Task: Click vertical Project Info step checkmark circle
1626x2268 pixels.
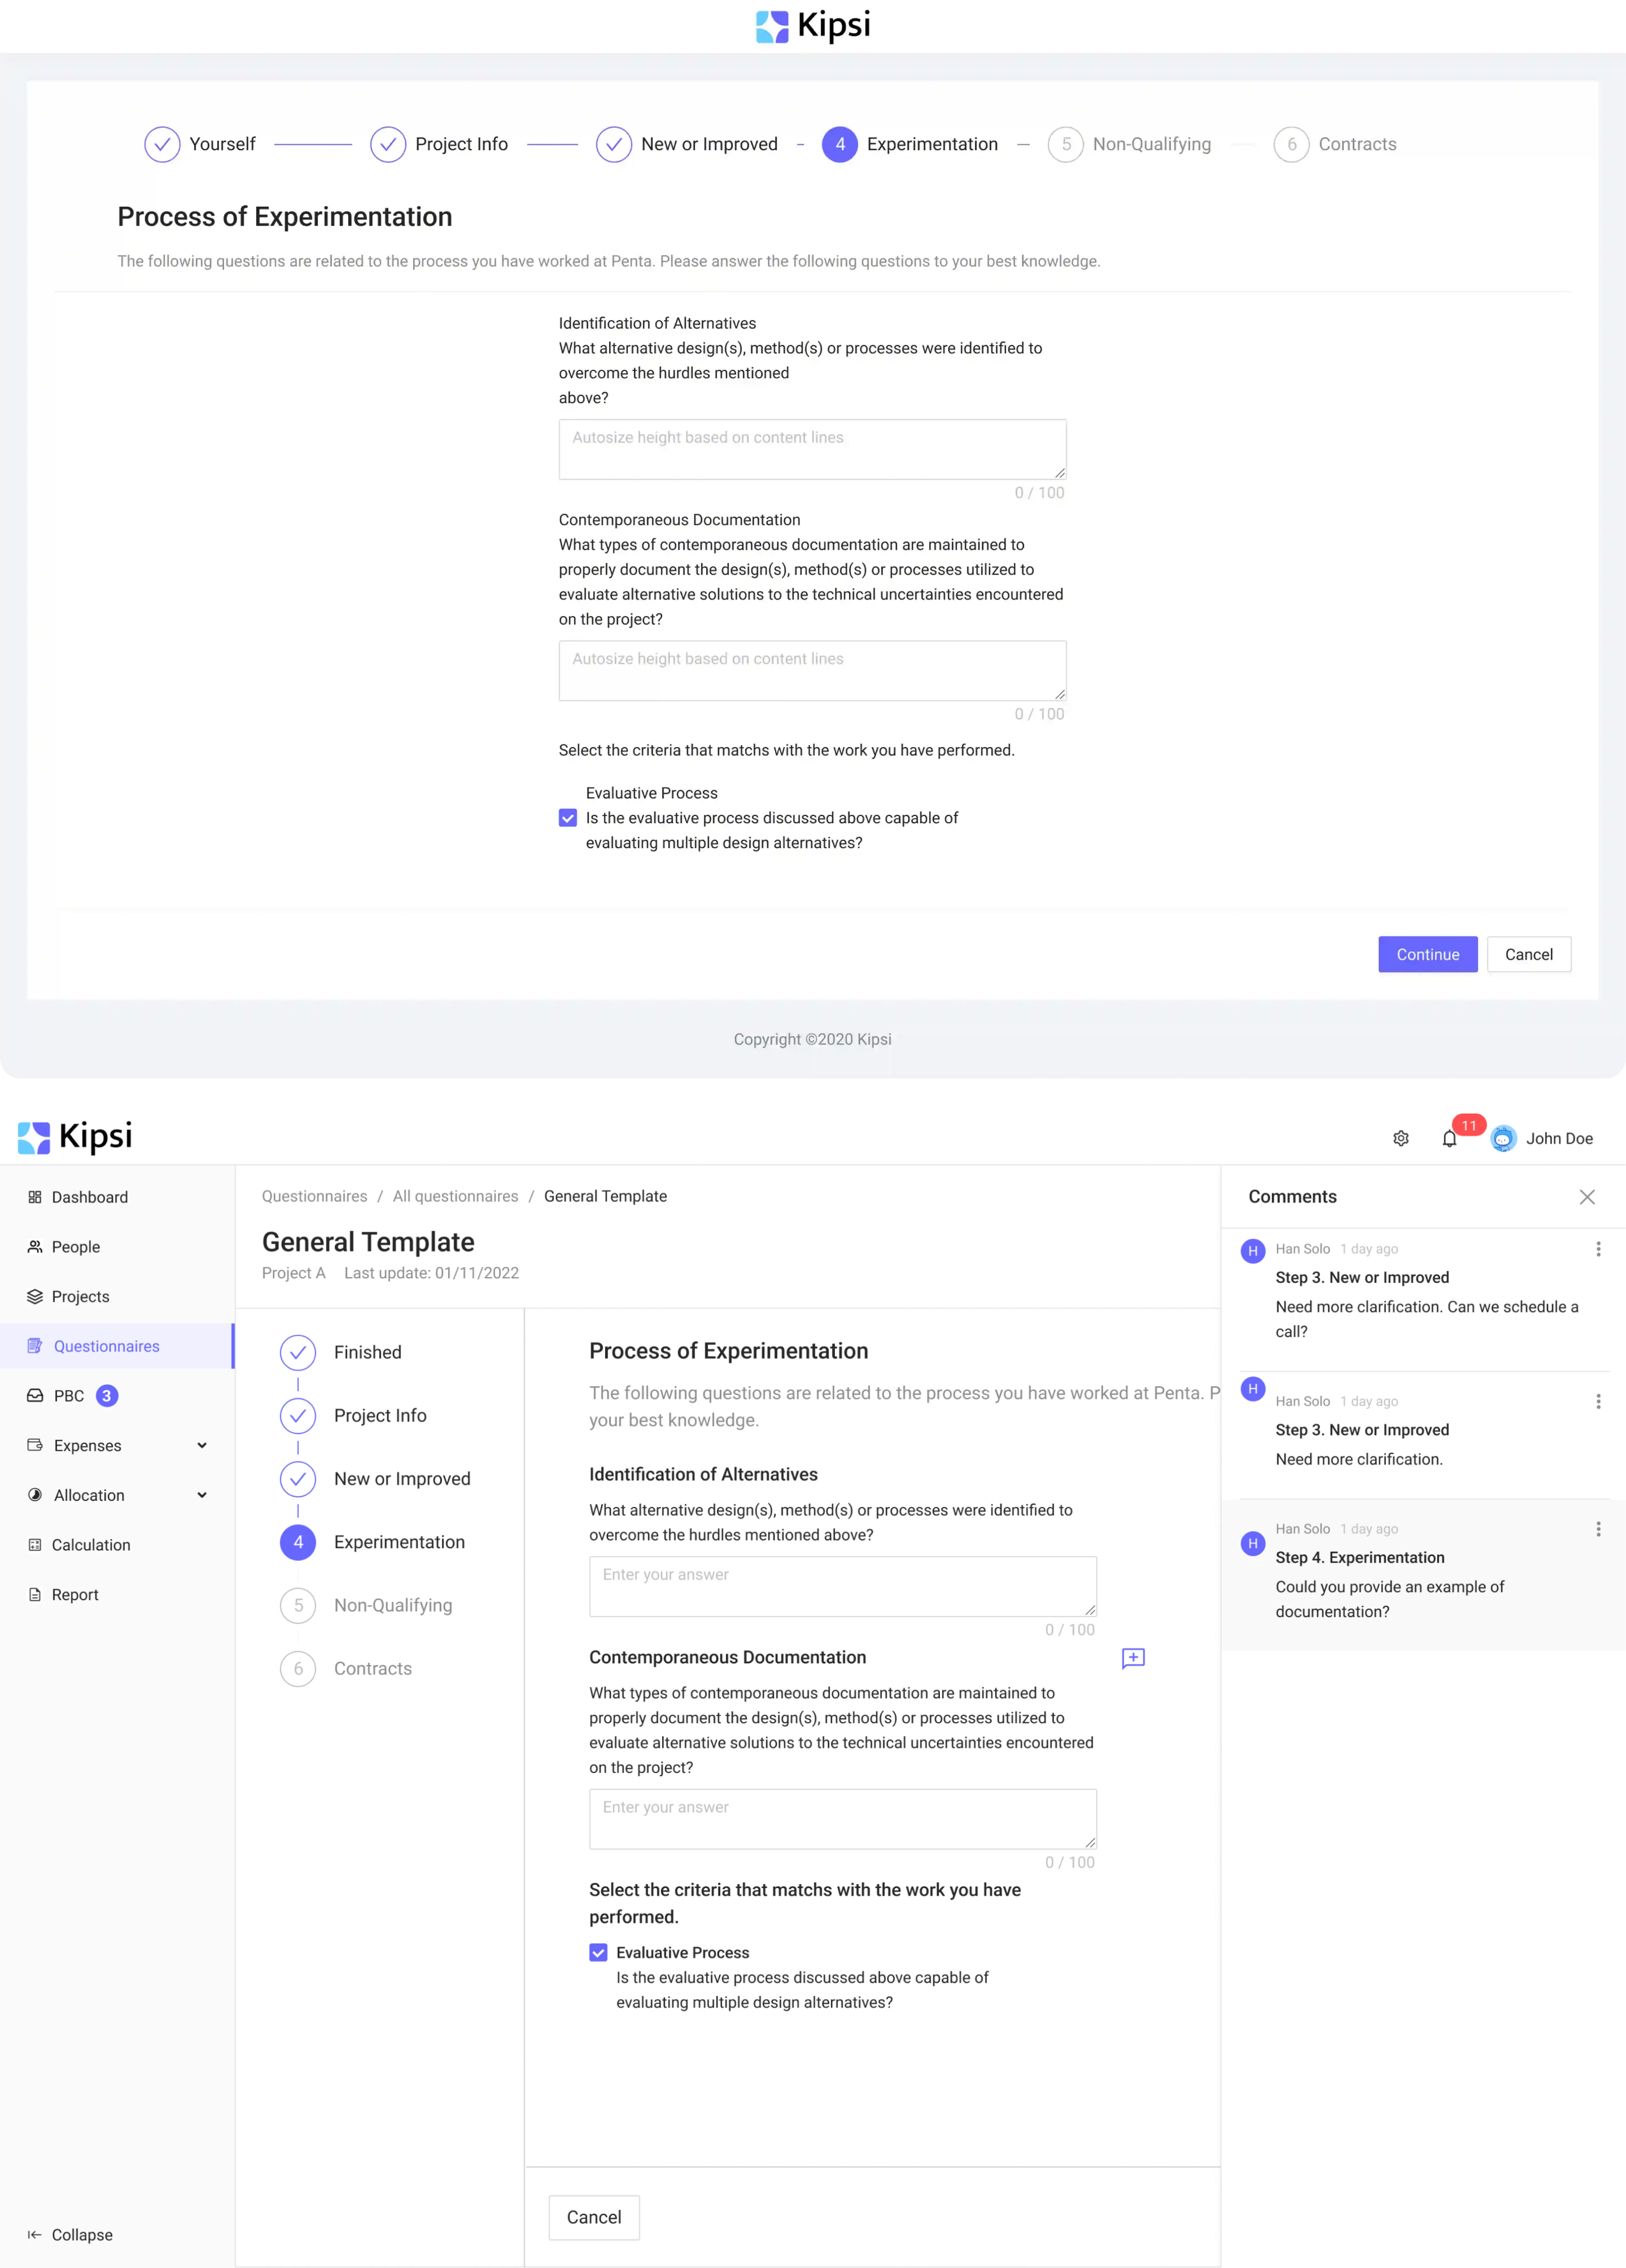Action: 298,1416
